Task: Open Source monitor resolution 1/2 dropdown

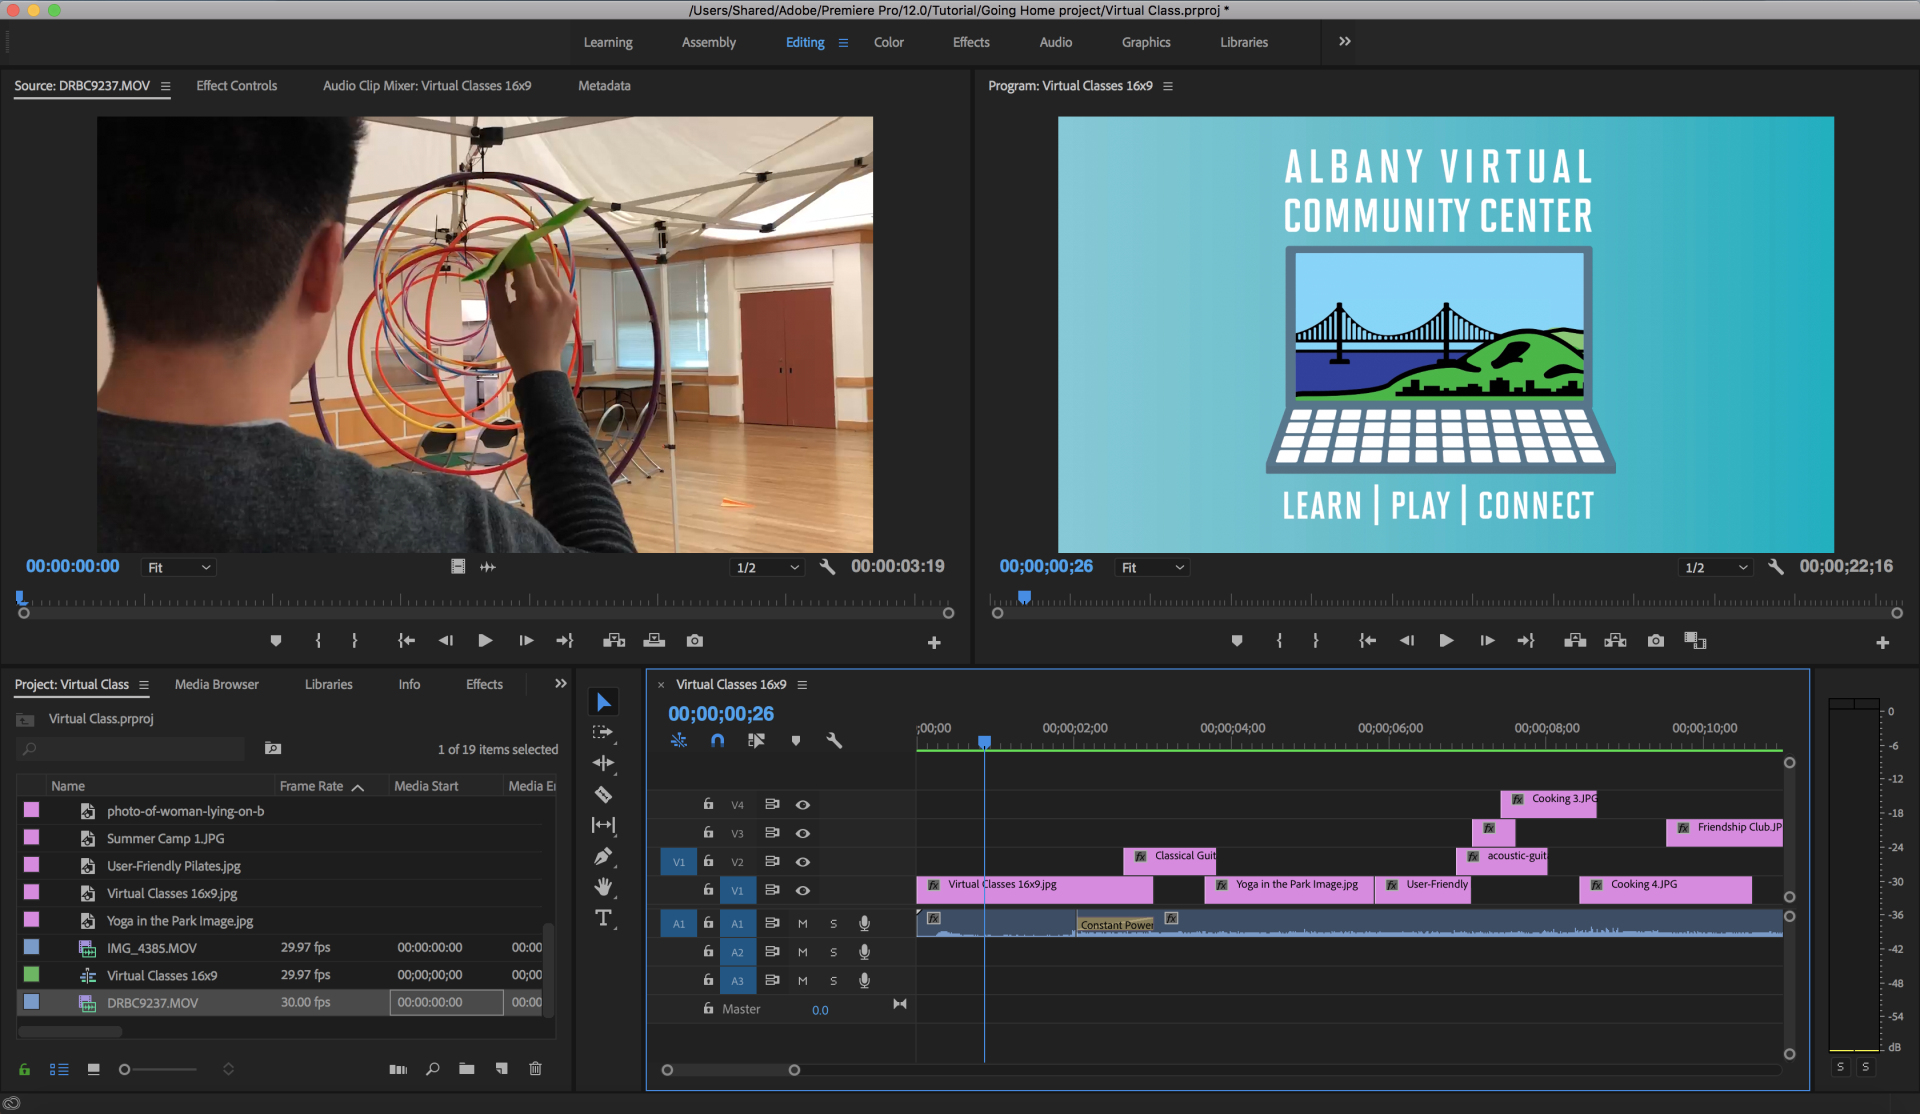Action: tap(767, 567)
